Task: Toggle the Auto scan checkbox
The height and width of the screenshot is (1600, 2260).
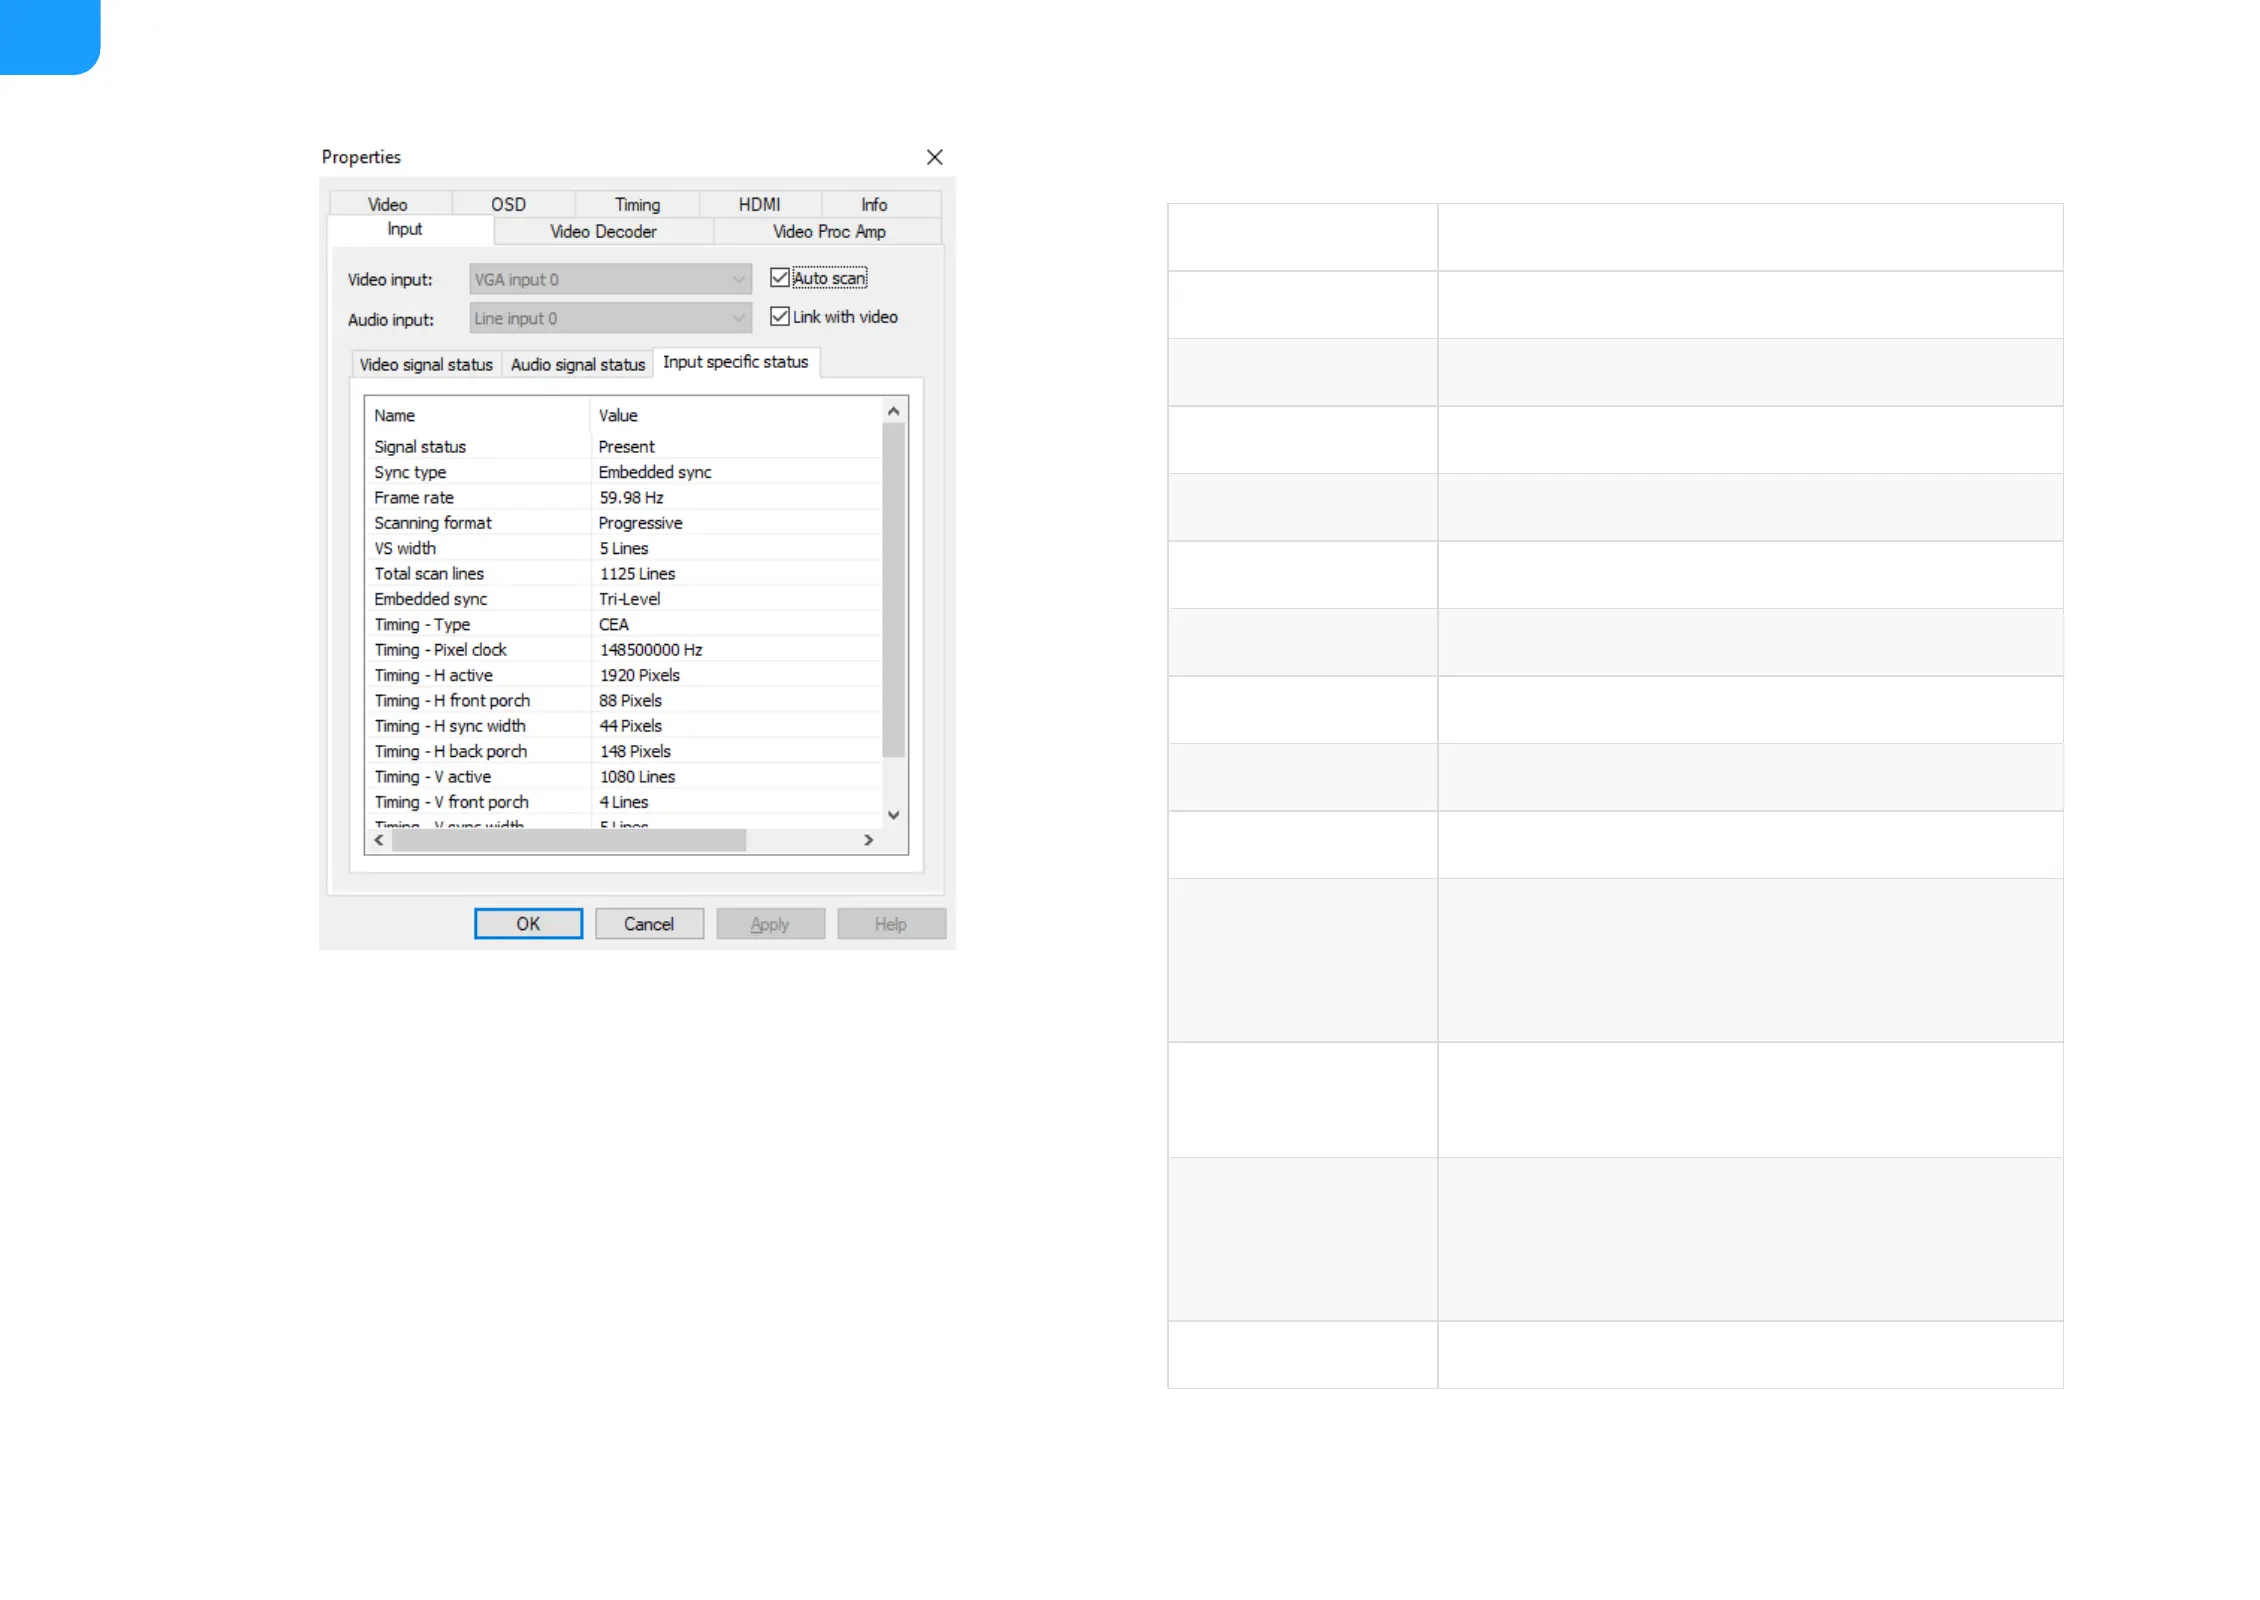Action: point(780,278)
